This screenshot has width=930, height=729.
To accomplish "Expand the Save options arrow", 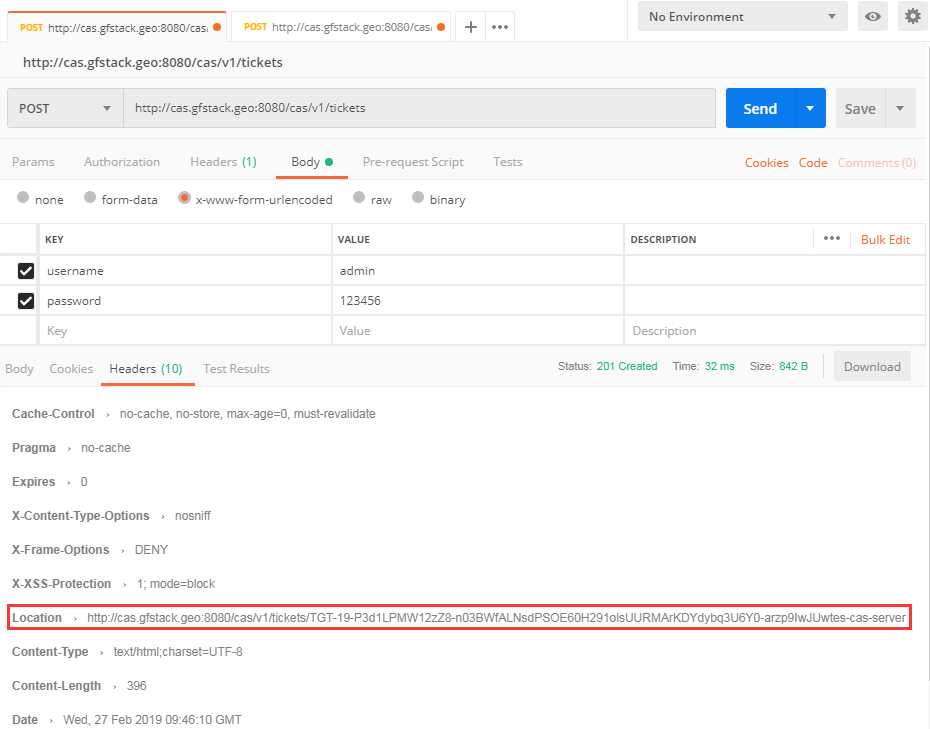I will [900, 109].
